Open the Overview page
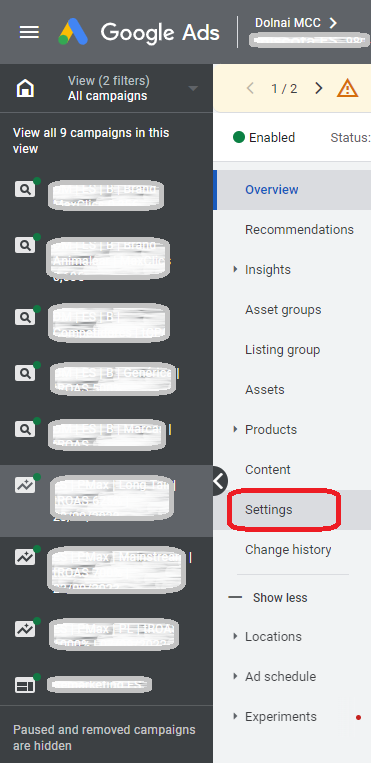This screenshot has height=763, width=371. (272, 190)
